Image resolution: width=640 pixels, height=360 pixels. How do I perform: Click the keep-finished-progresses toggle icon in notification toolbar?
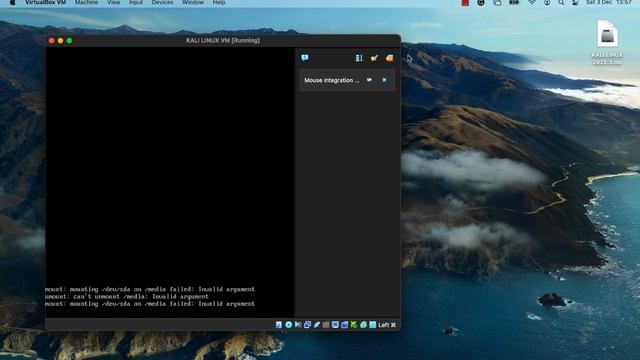(x=359, y=58)
